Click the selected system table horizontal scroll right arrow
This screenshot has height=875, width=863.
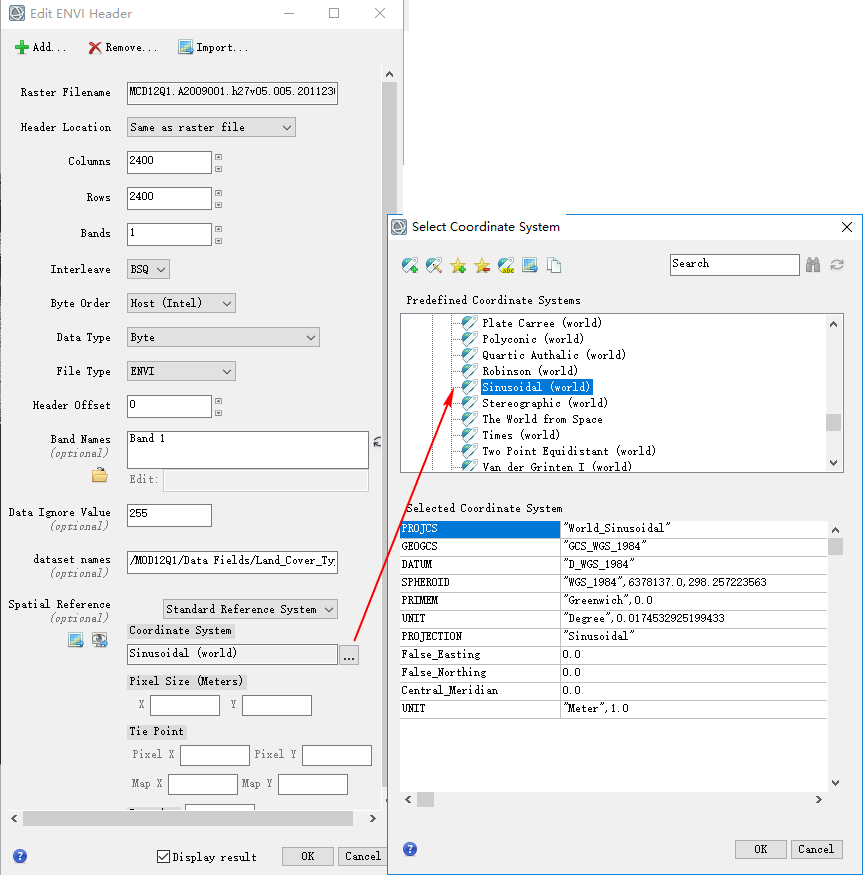tap(818, 799)
